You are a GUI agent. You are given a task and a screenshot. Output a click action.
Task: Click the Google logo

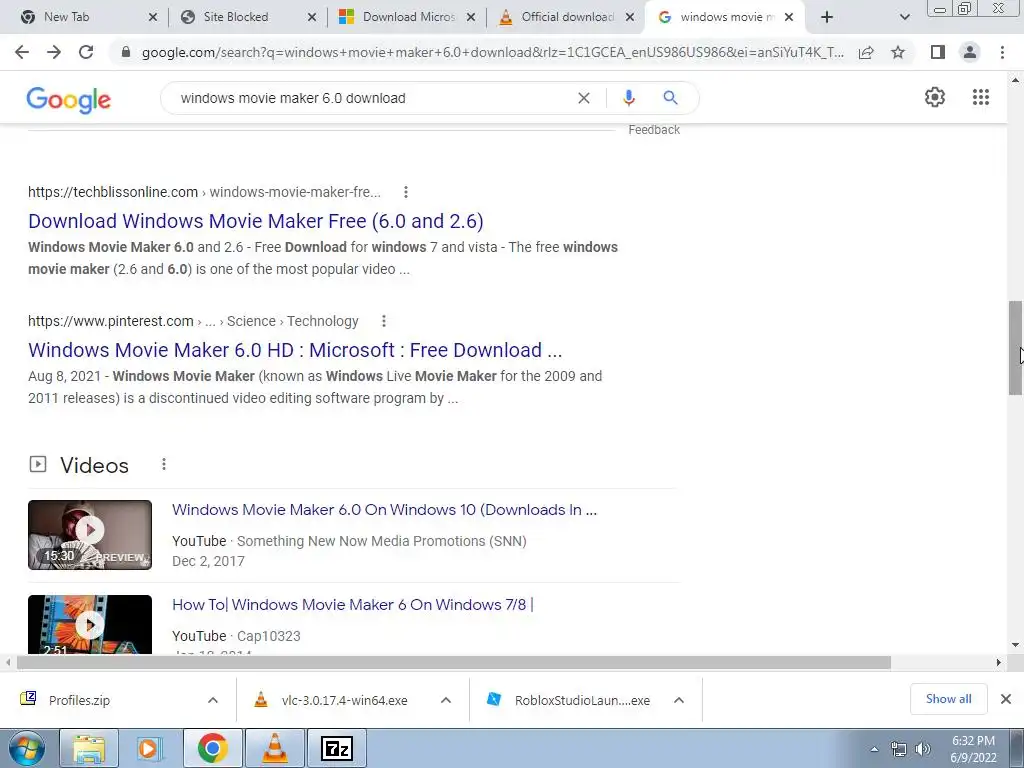[x=69, y=99]
